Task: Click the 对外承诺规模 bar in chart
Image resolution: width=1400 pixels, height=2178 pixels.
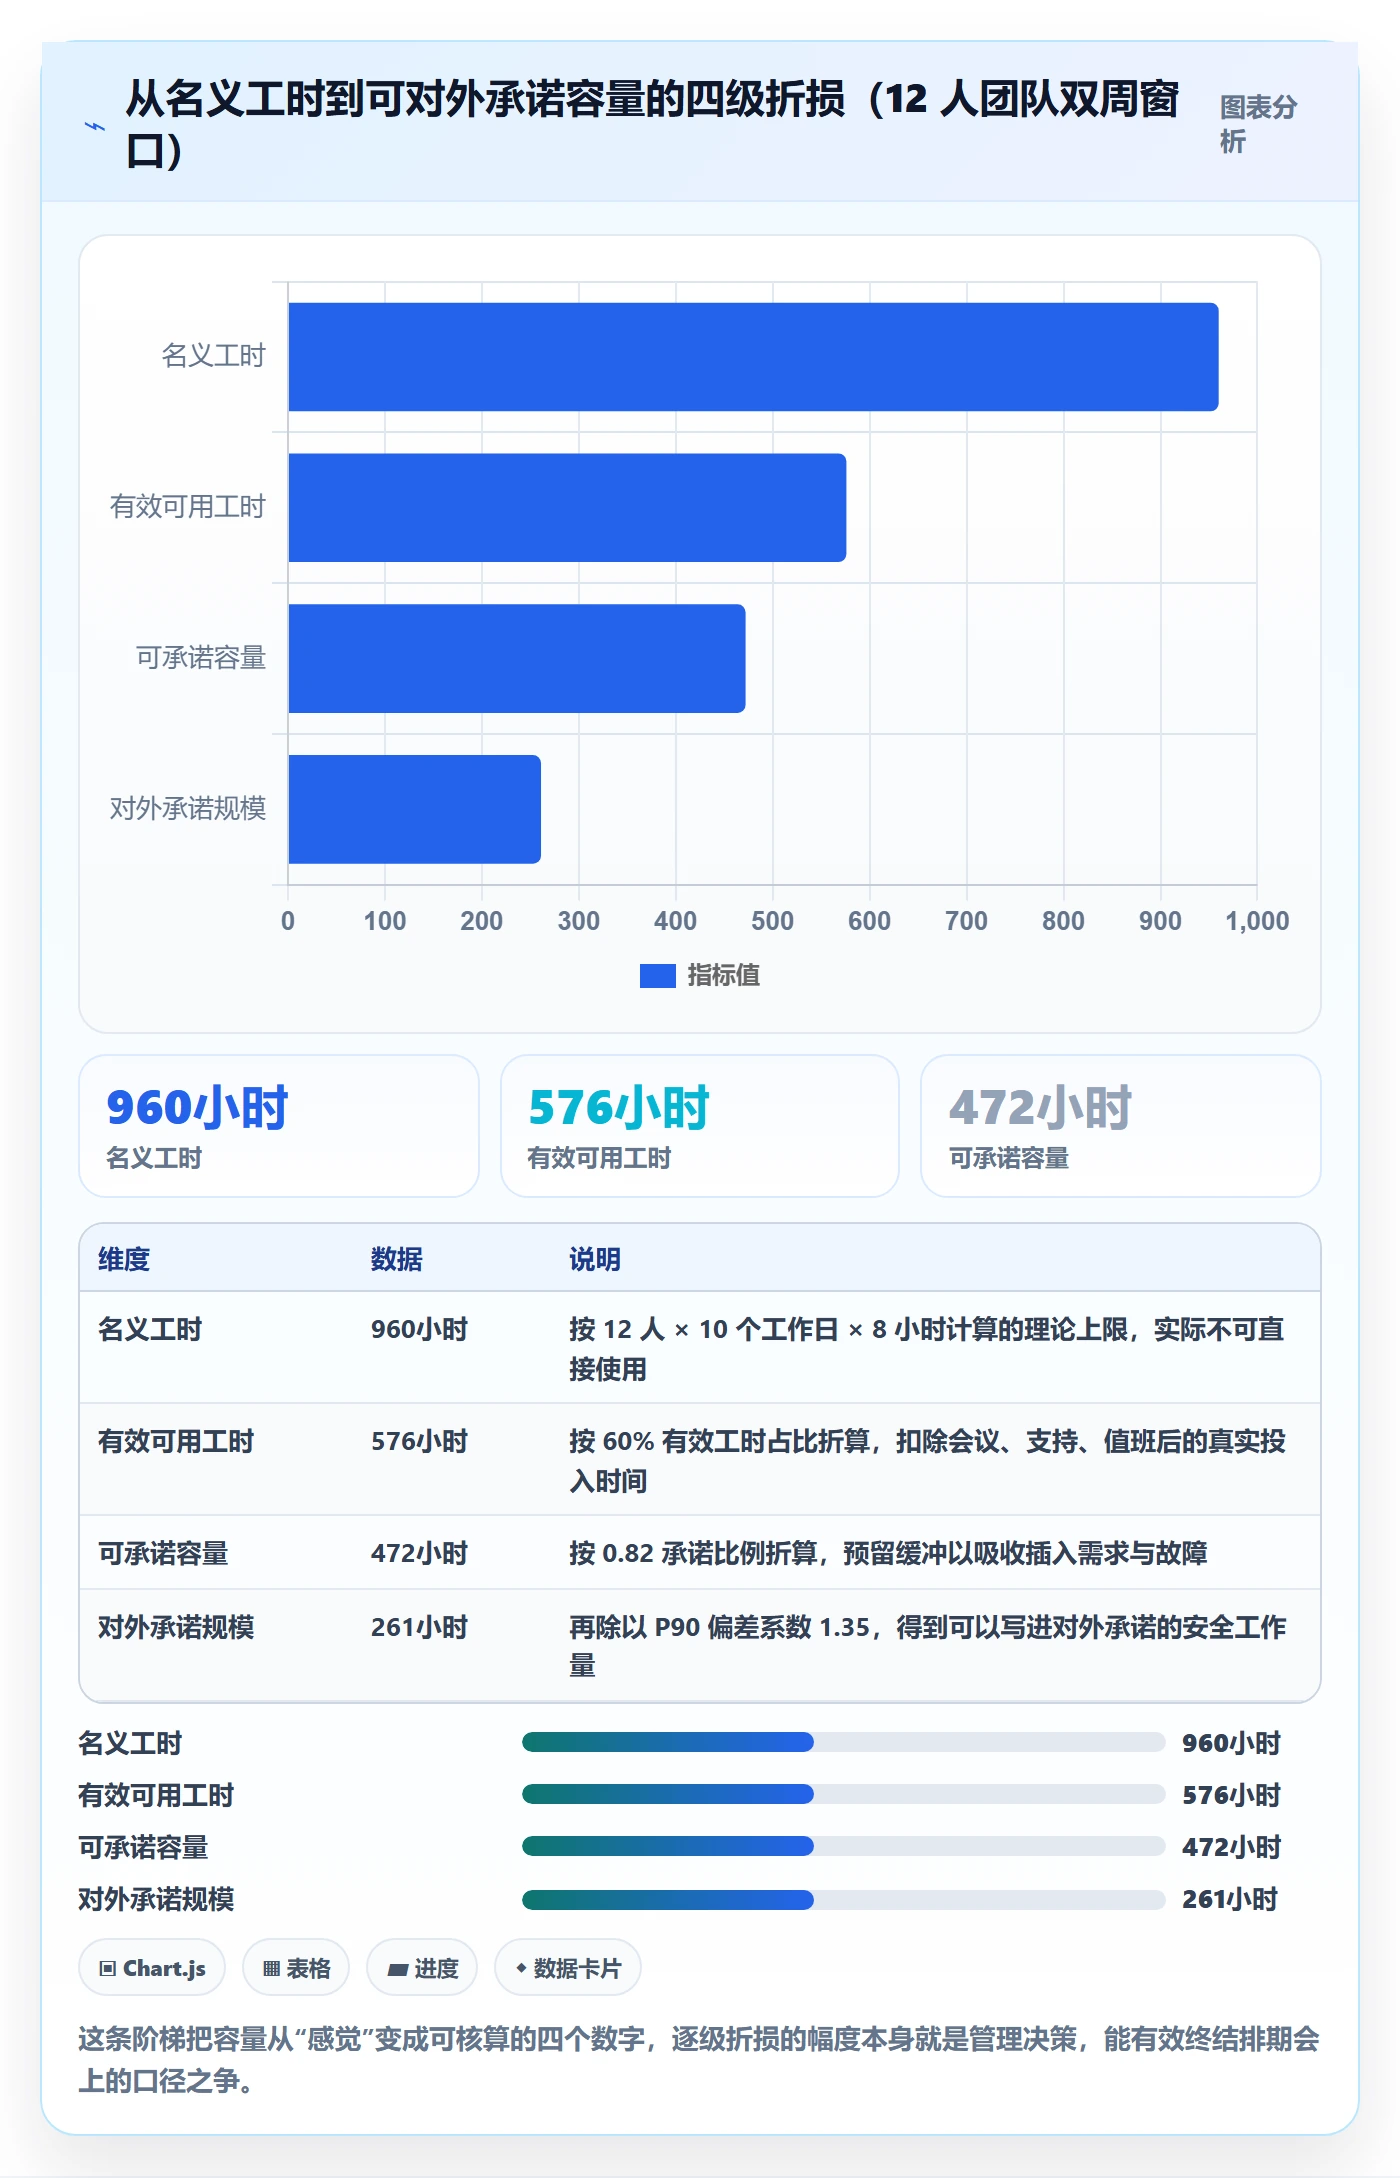Action: click(x=415, y=809)
